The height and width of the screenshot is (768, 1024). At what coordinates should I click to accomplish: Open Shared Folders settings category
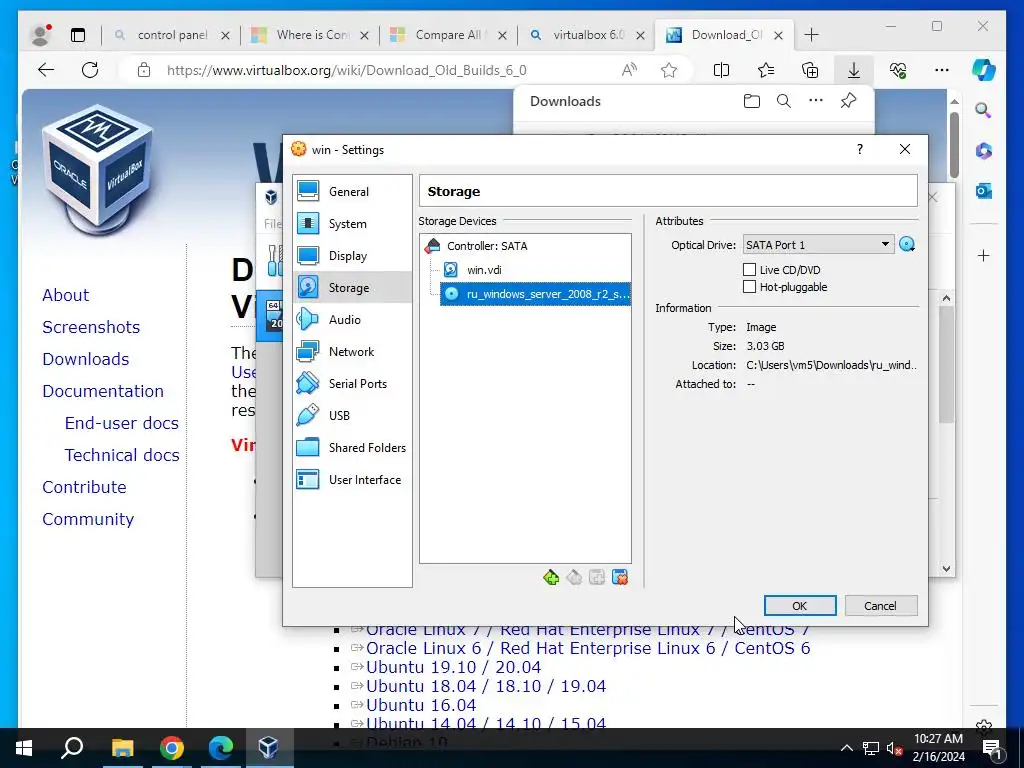pos(352,447)
